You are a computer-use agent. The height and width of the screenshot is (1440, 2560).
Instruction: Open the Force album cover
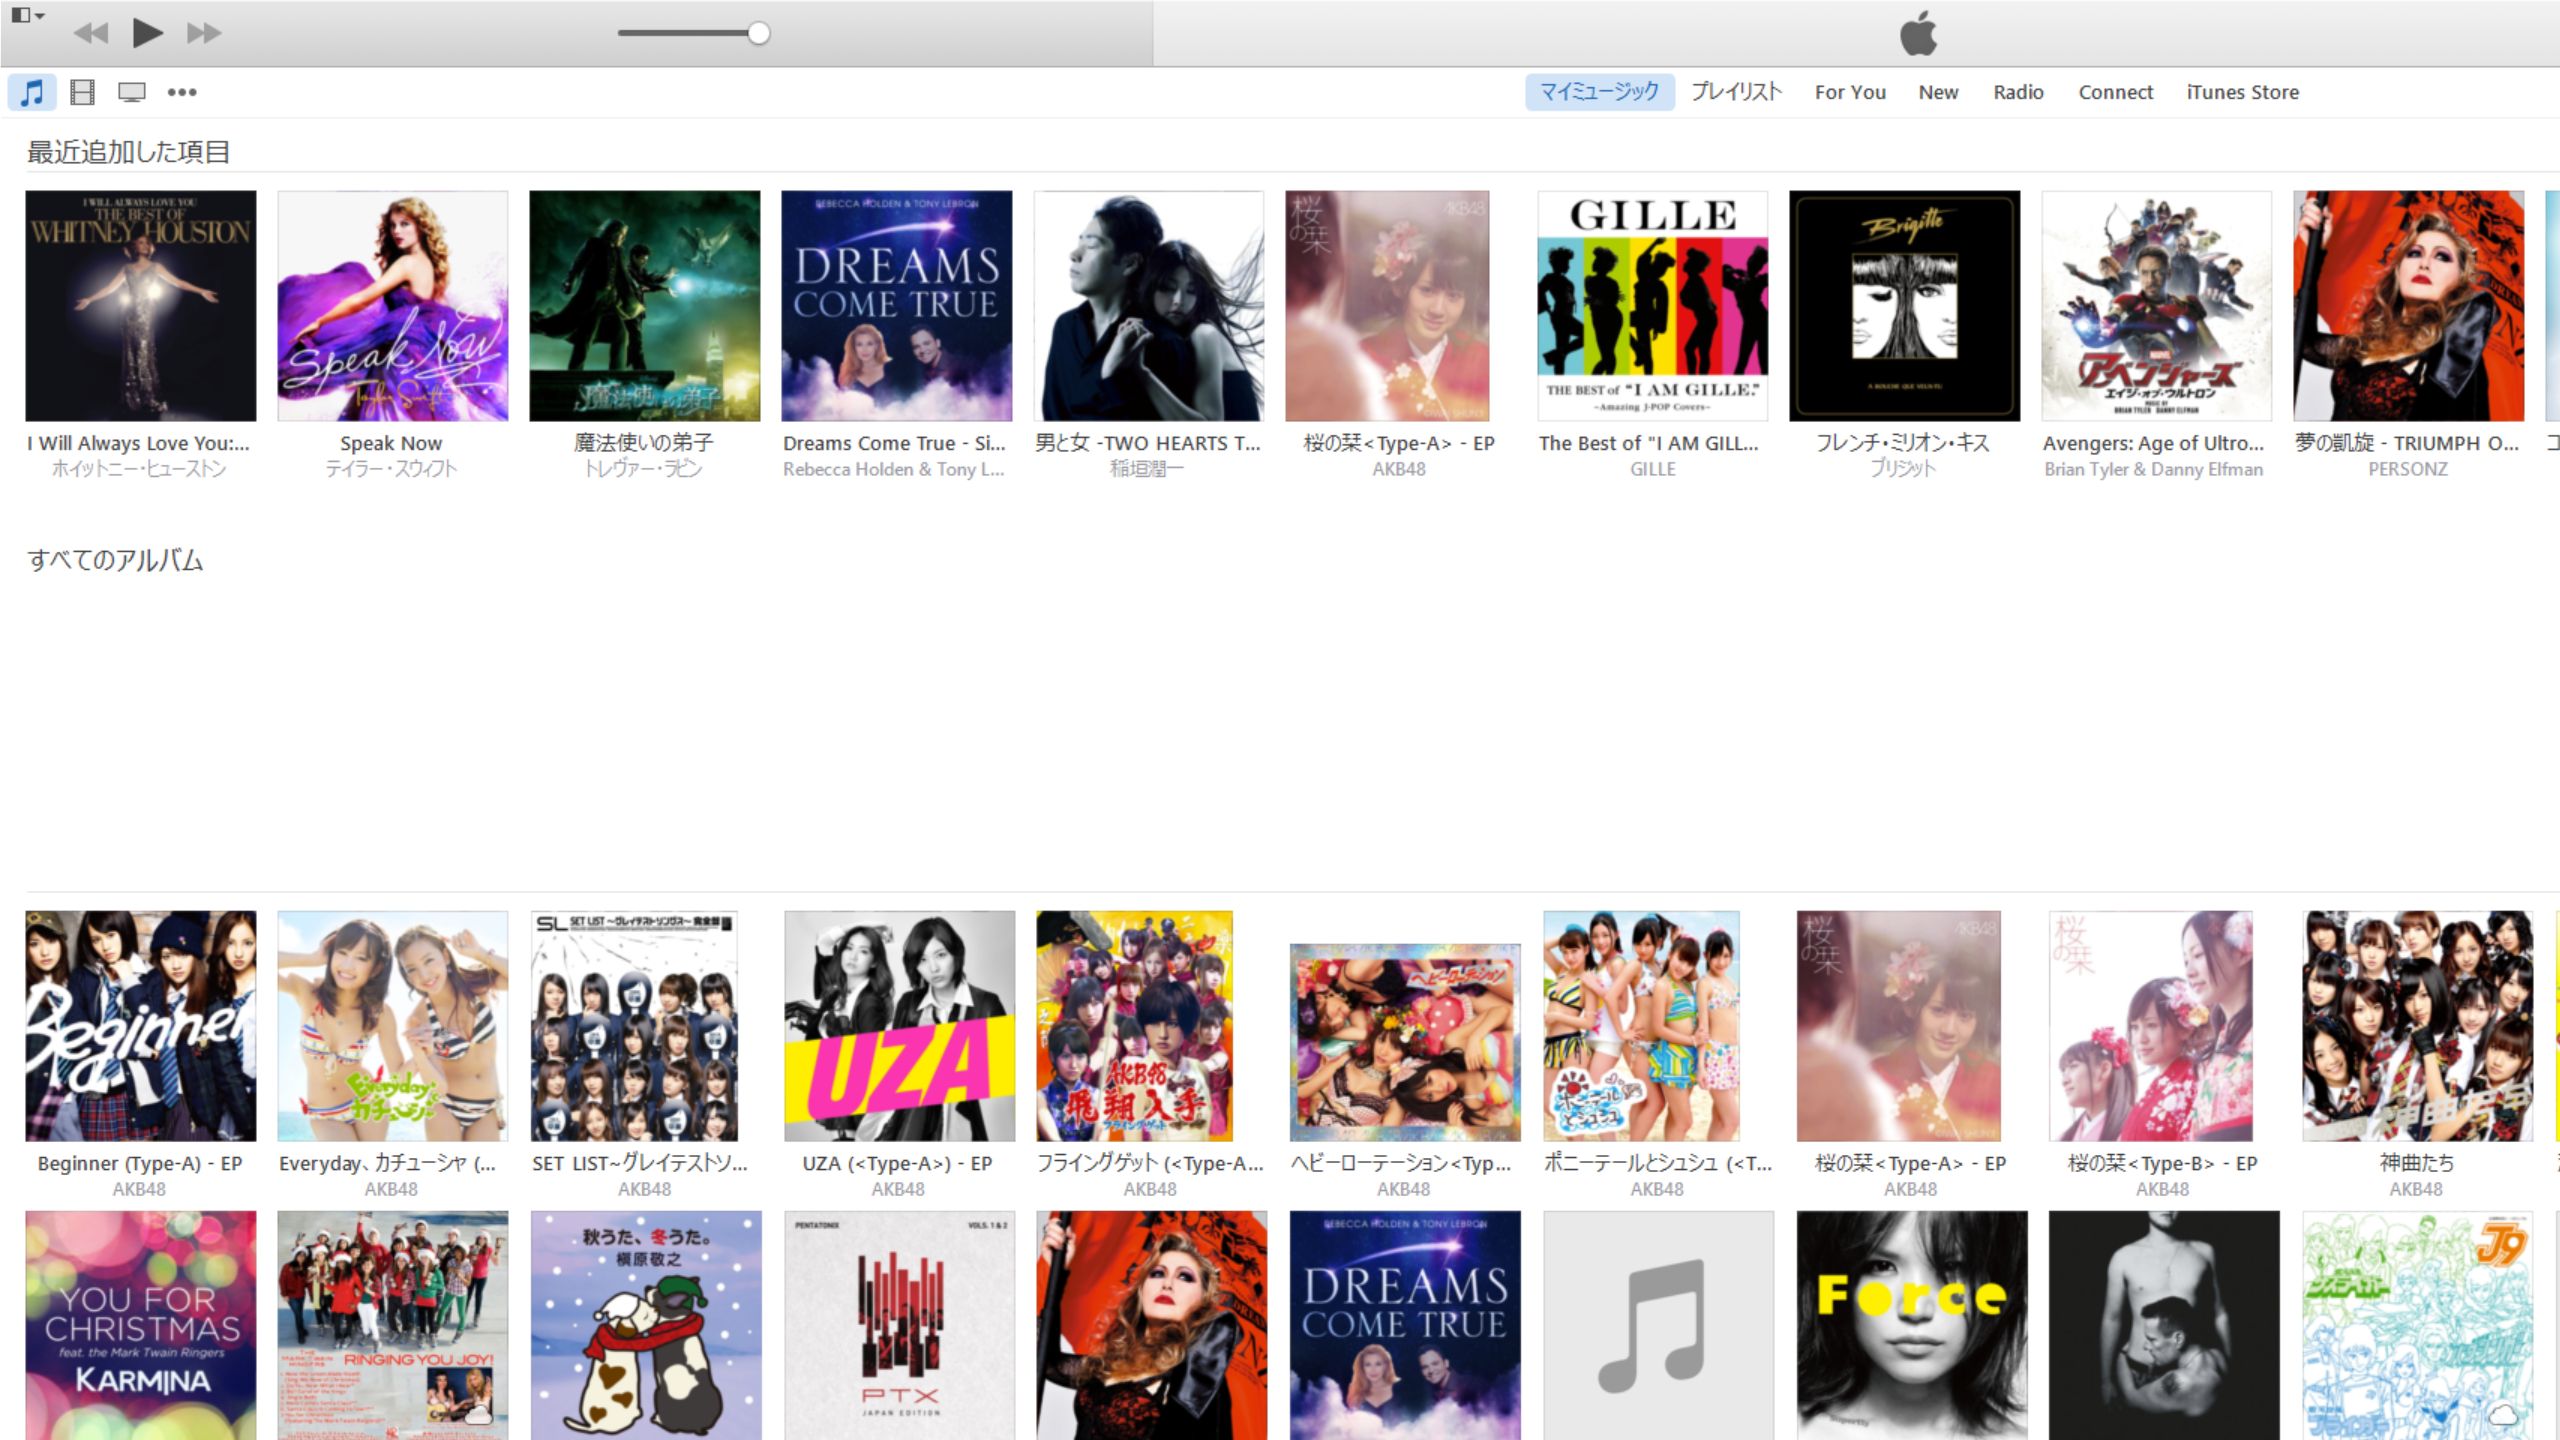point(1912,1326)
